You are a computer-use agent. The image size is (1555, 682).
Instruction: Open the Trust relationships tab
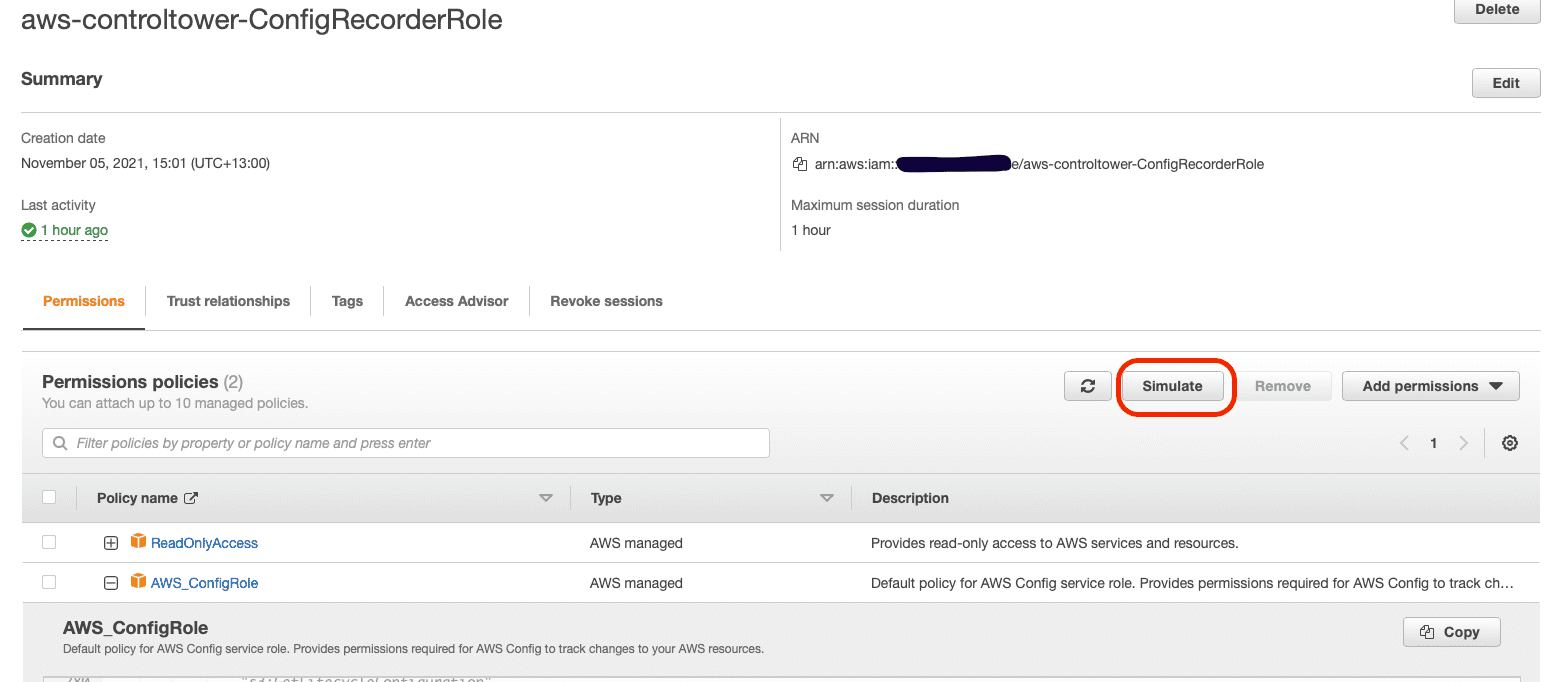coord(228,301)
